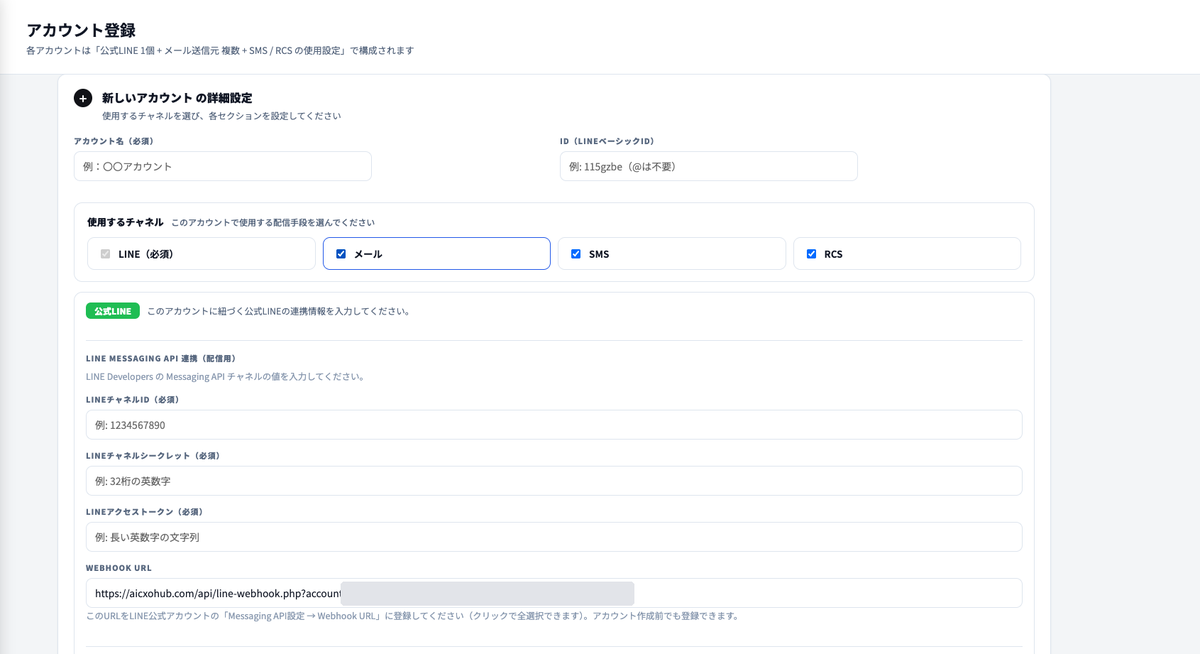
Task: Click the LINEアクセストークン（必須） label
Action: coord(145,512)
